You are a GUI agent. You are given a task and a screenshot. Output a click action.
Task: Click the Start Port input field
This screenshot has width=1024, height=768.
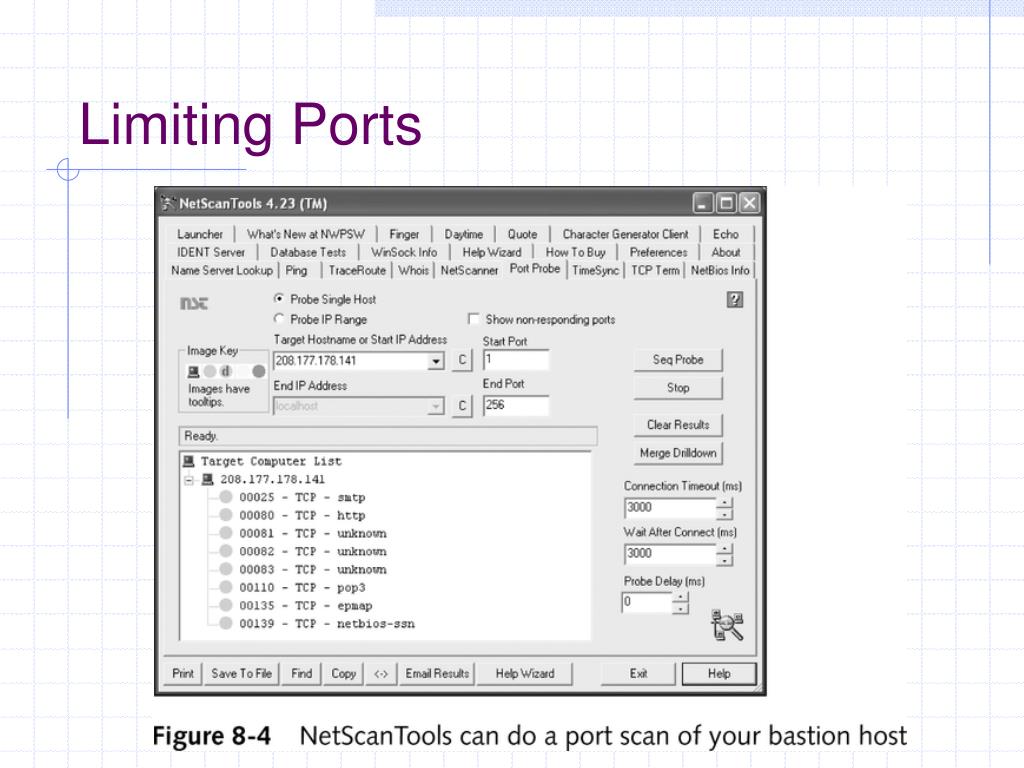pyautogui.click(x=516, y=360)
